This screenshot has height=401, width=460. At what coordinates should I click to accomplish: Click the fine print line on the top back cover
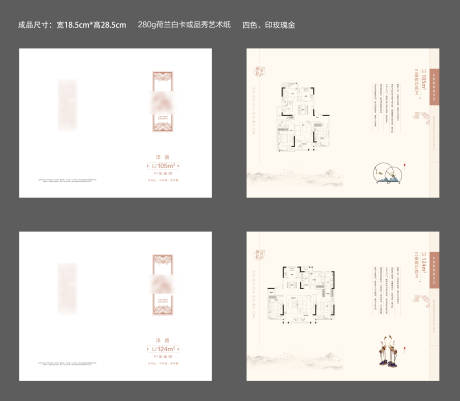click(x=67, y=180)
